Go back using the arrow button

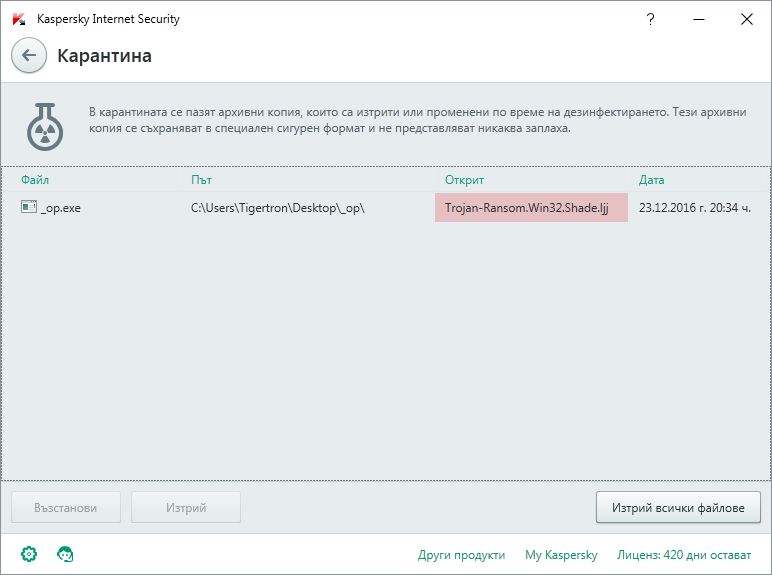[29, 55]
